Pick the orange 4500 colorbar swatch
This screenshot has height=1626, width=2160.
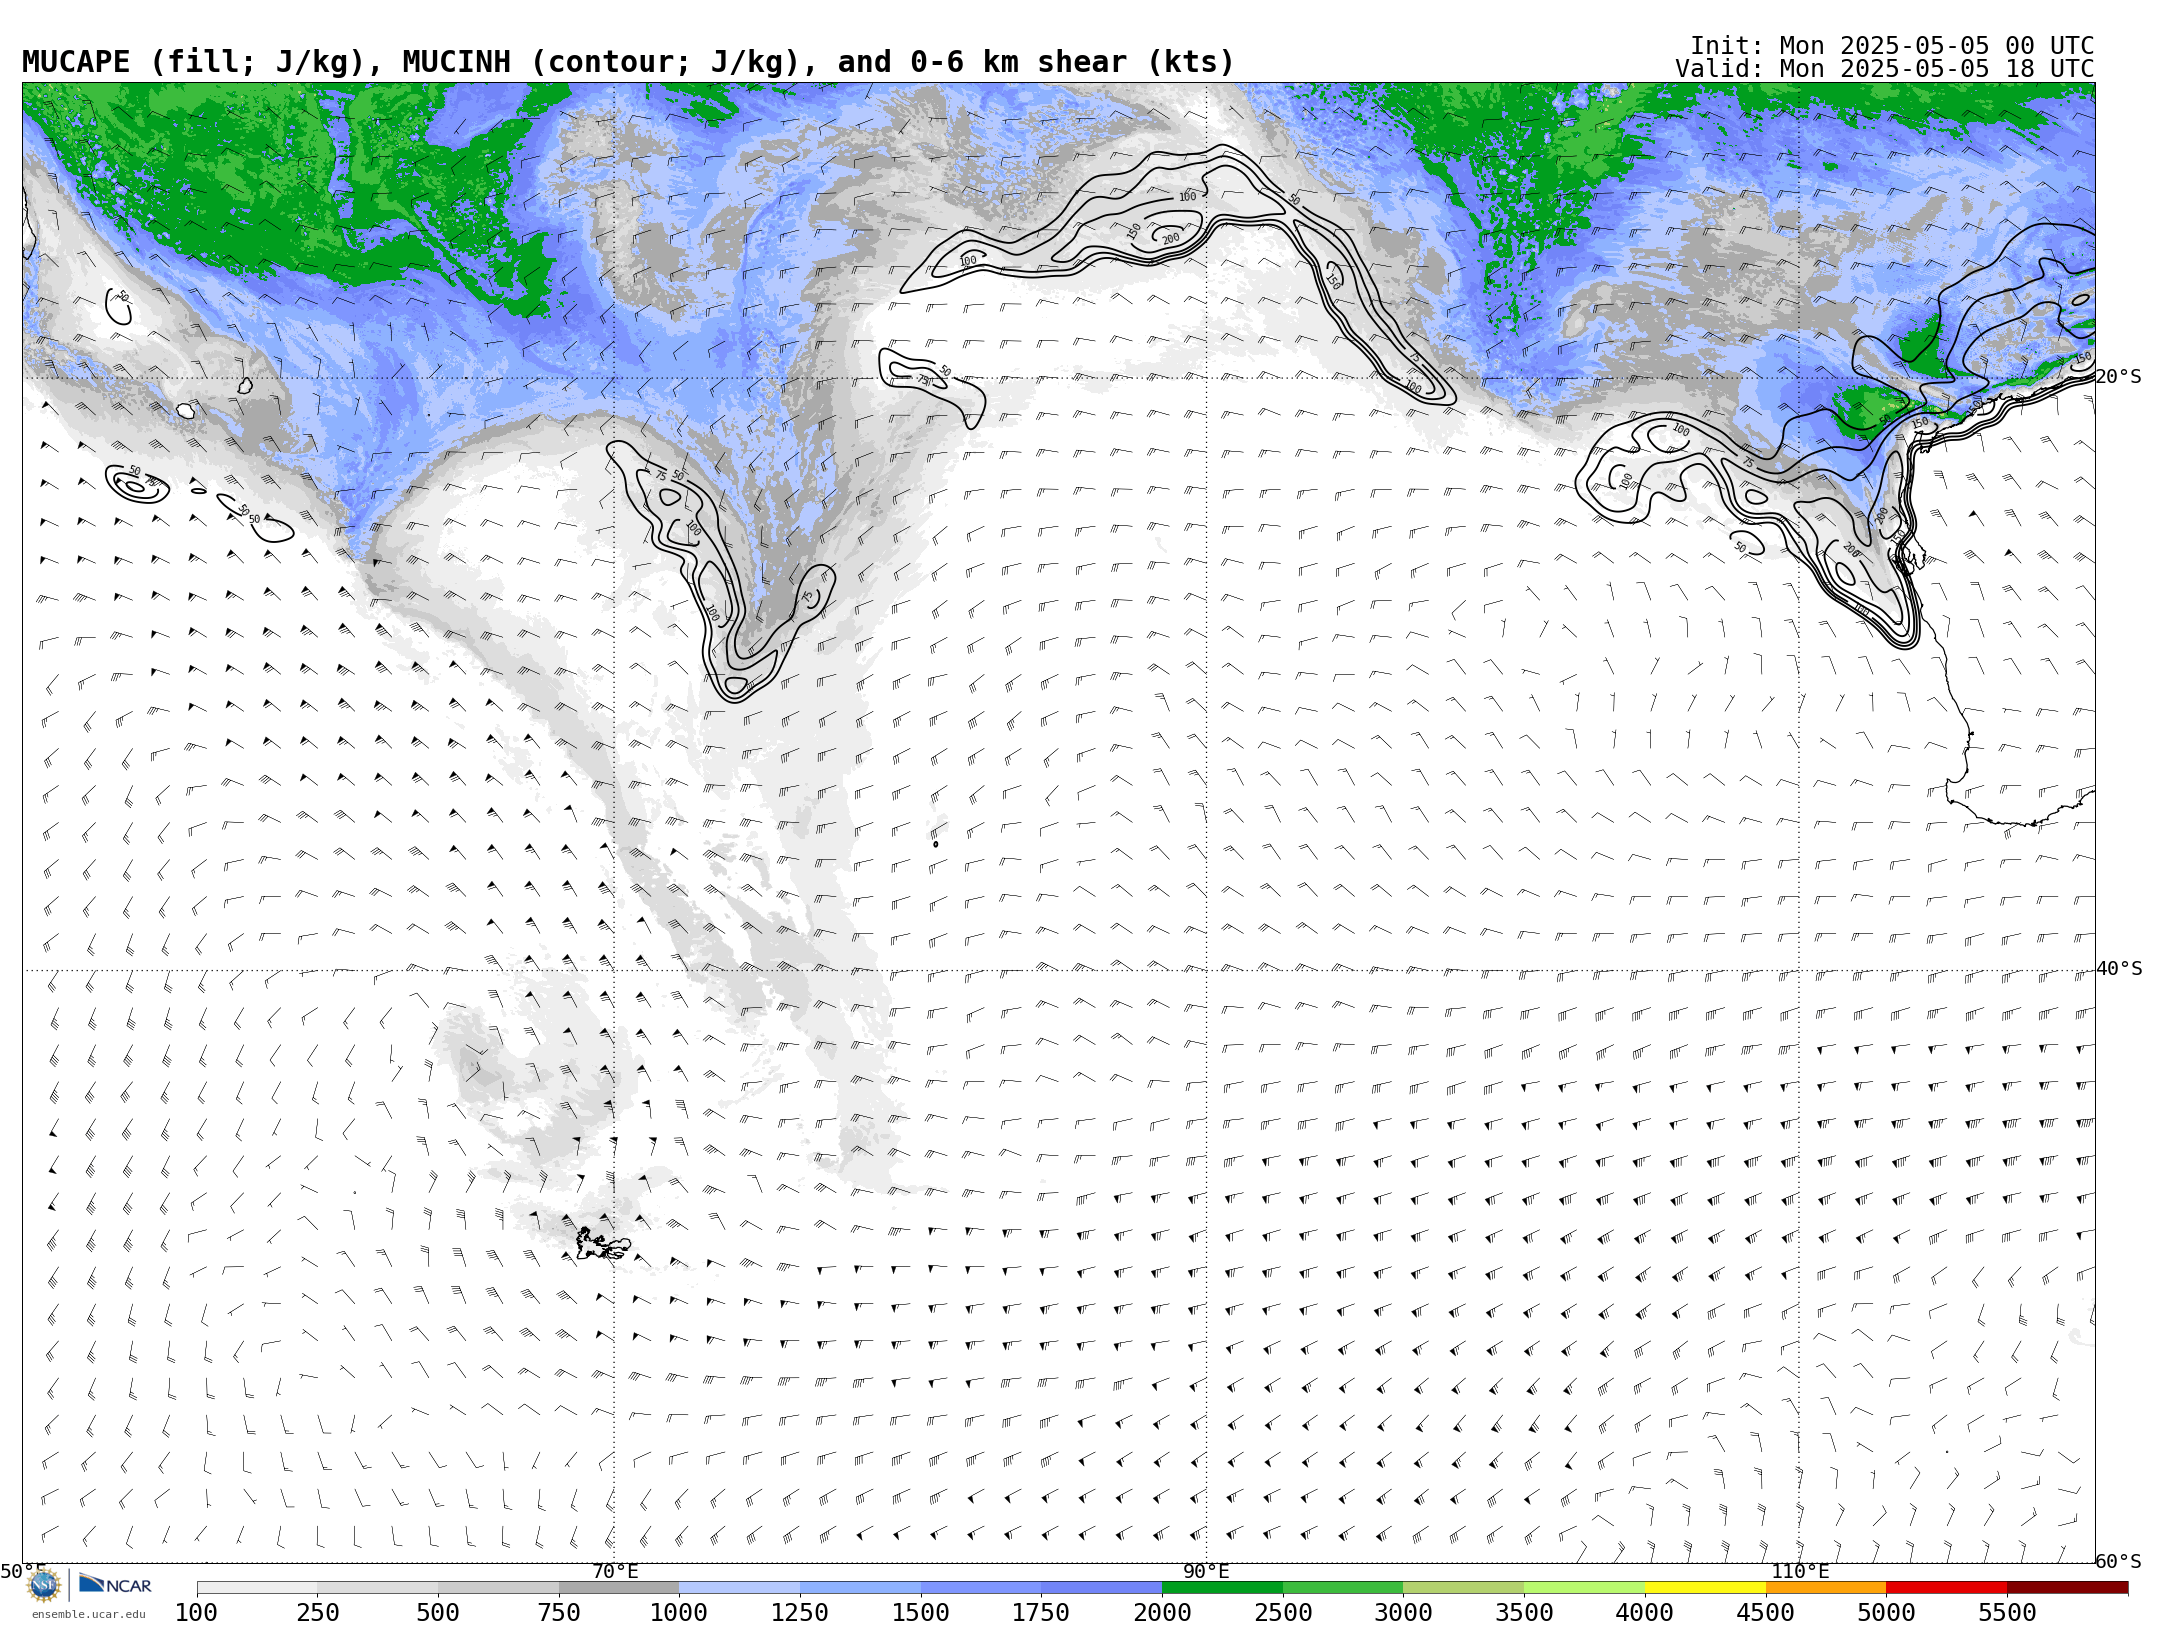[1826, 1588]
